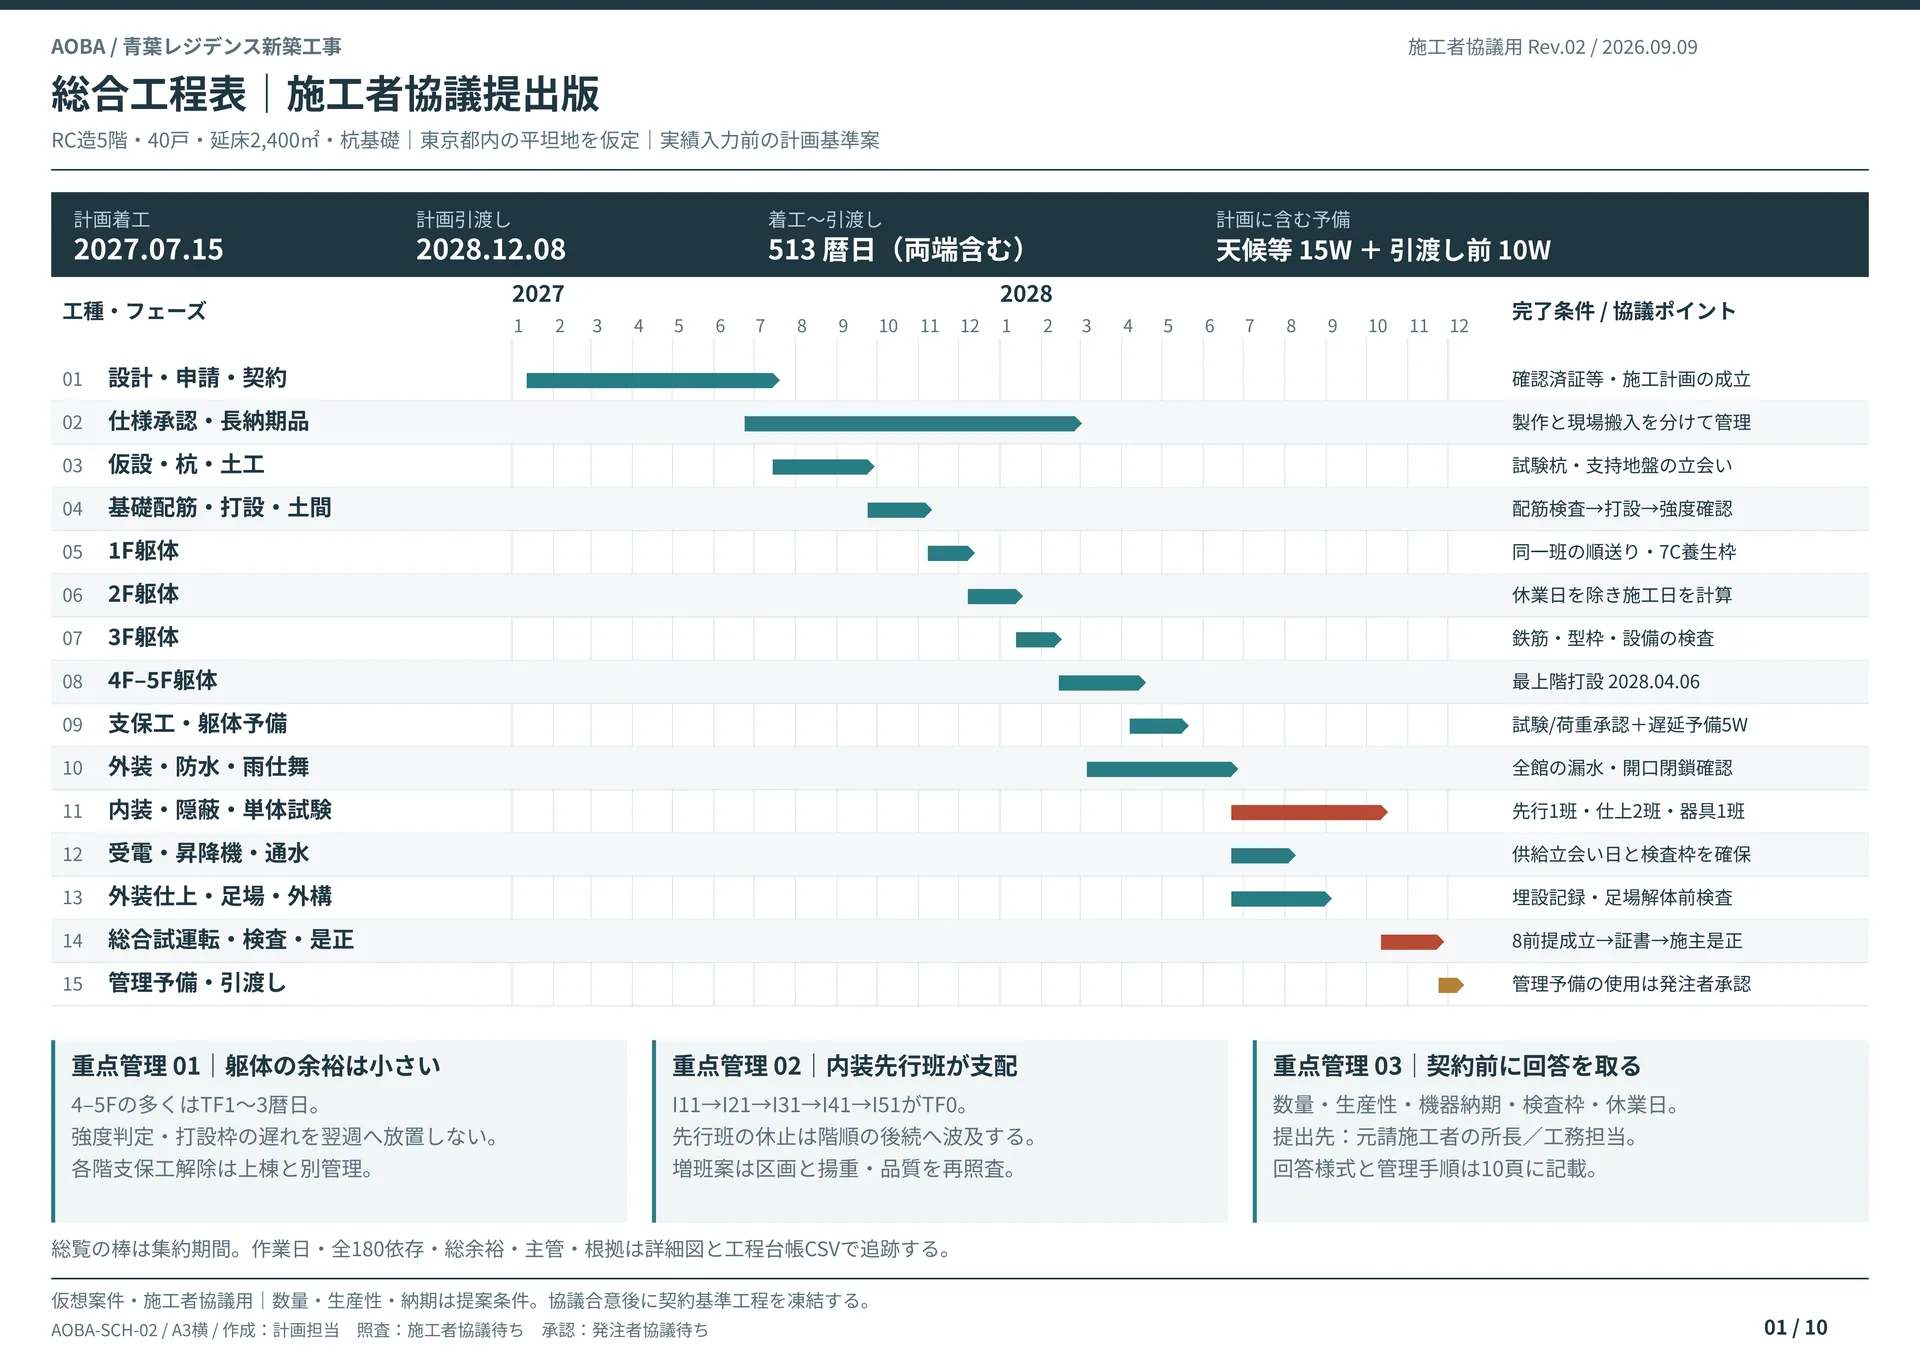Click the 2028 year header

point(1026,294)
